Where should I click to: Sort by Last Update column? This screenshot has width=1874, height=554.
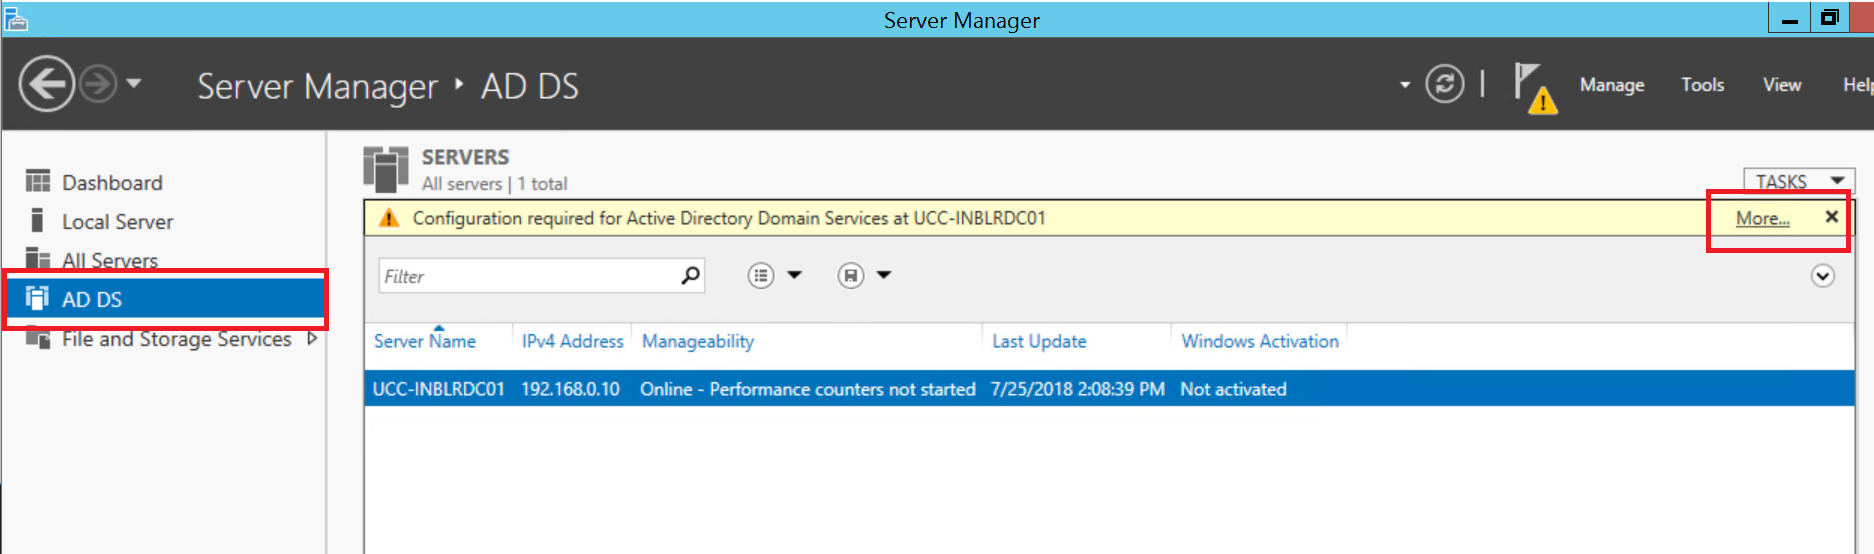(x=1039, y=341)
